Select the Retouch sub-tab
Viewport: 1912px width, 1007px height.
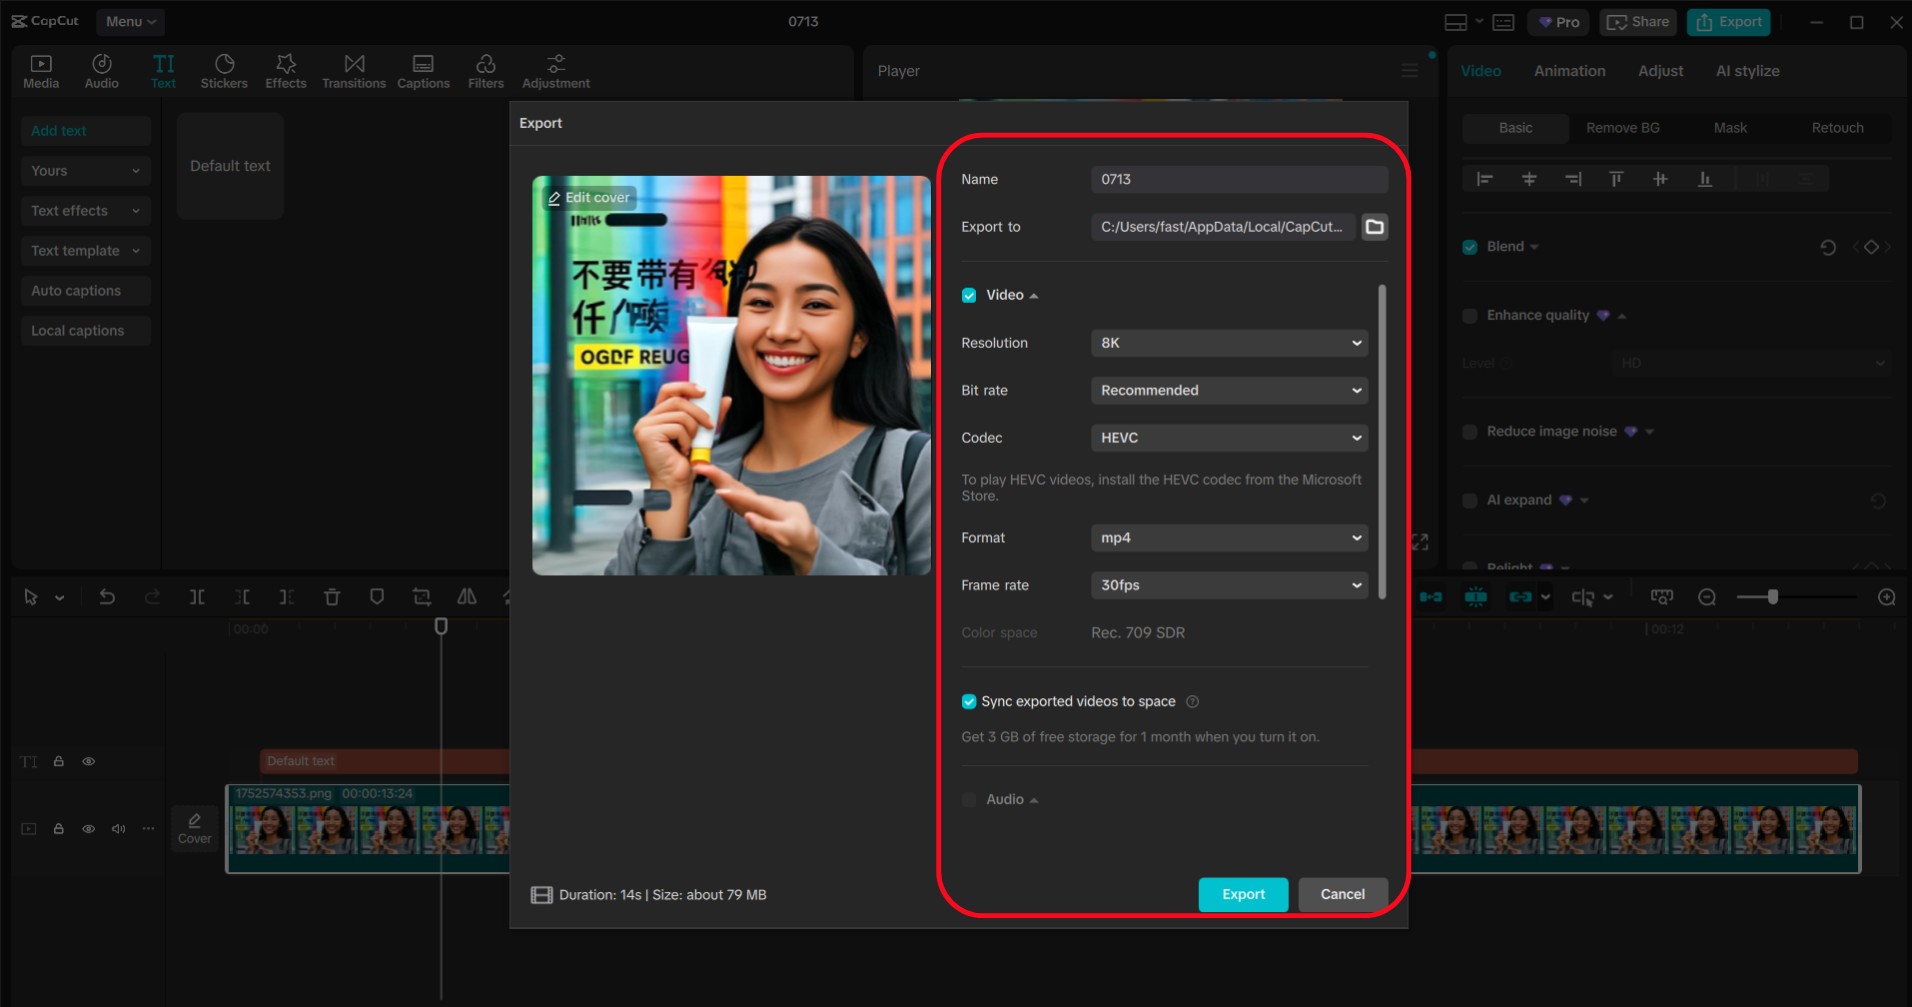click(1837, 128)
